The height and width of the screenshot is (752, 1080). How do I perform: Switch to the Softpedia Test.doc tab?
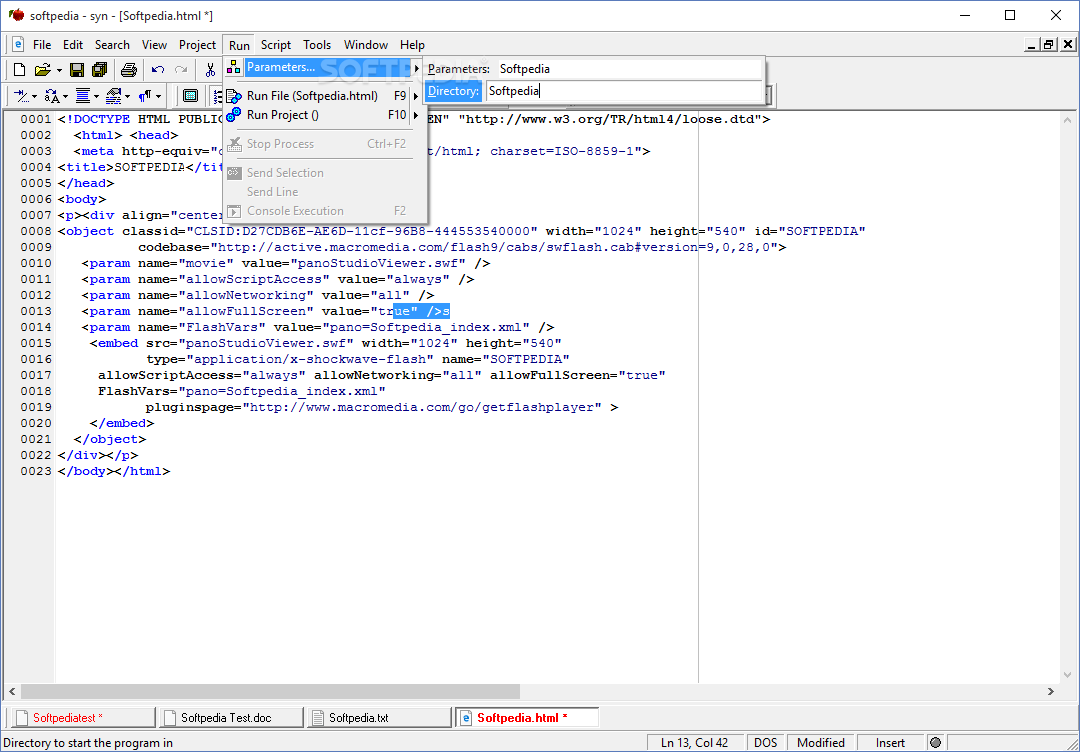pyautogui.click(x=231, y=718)
